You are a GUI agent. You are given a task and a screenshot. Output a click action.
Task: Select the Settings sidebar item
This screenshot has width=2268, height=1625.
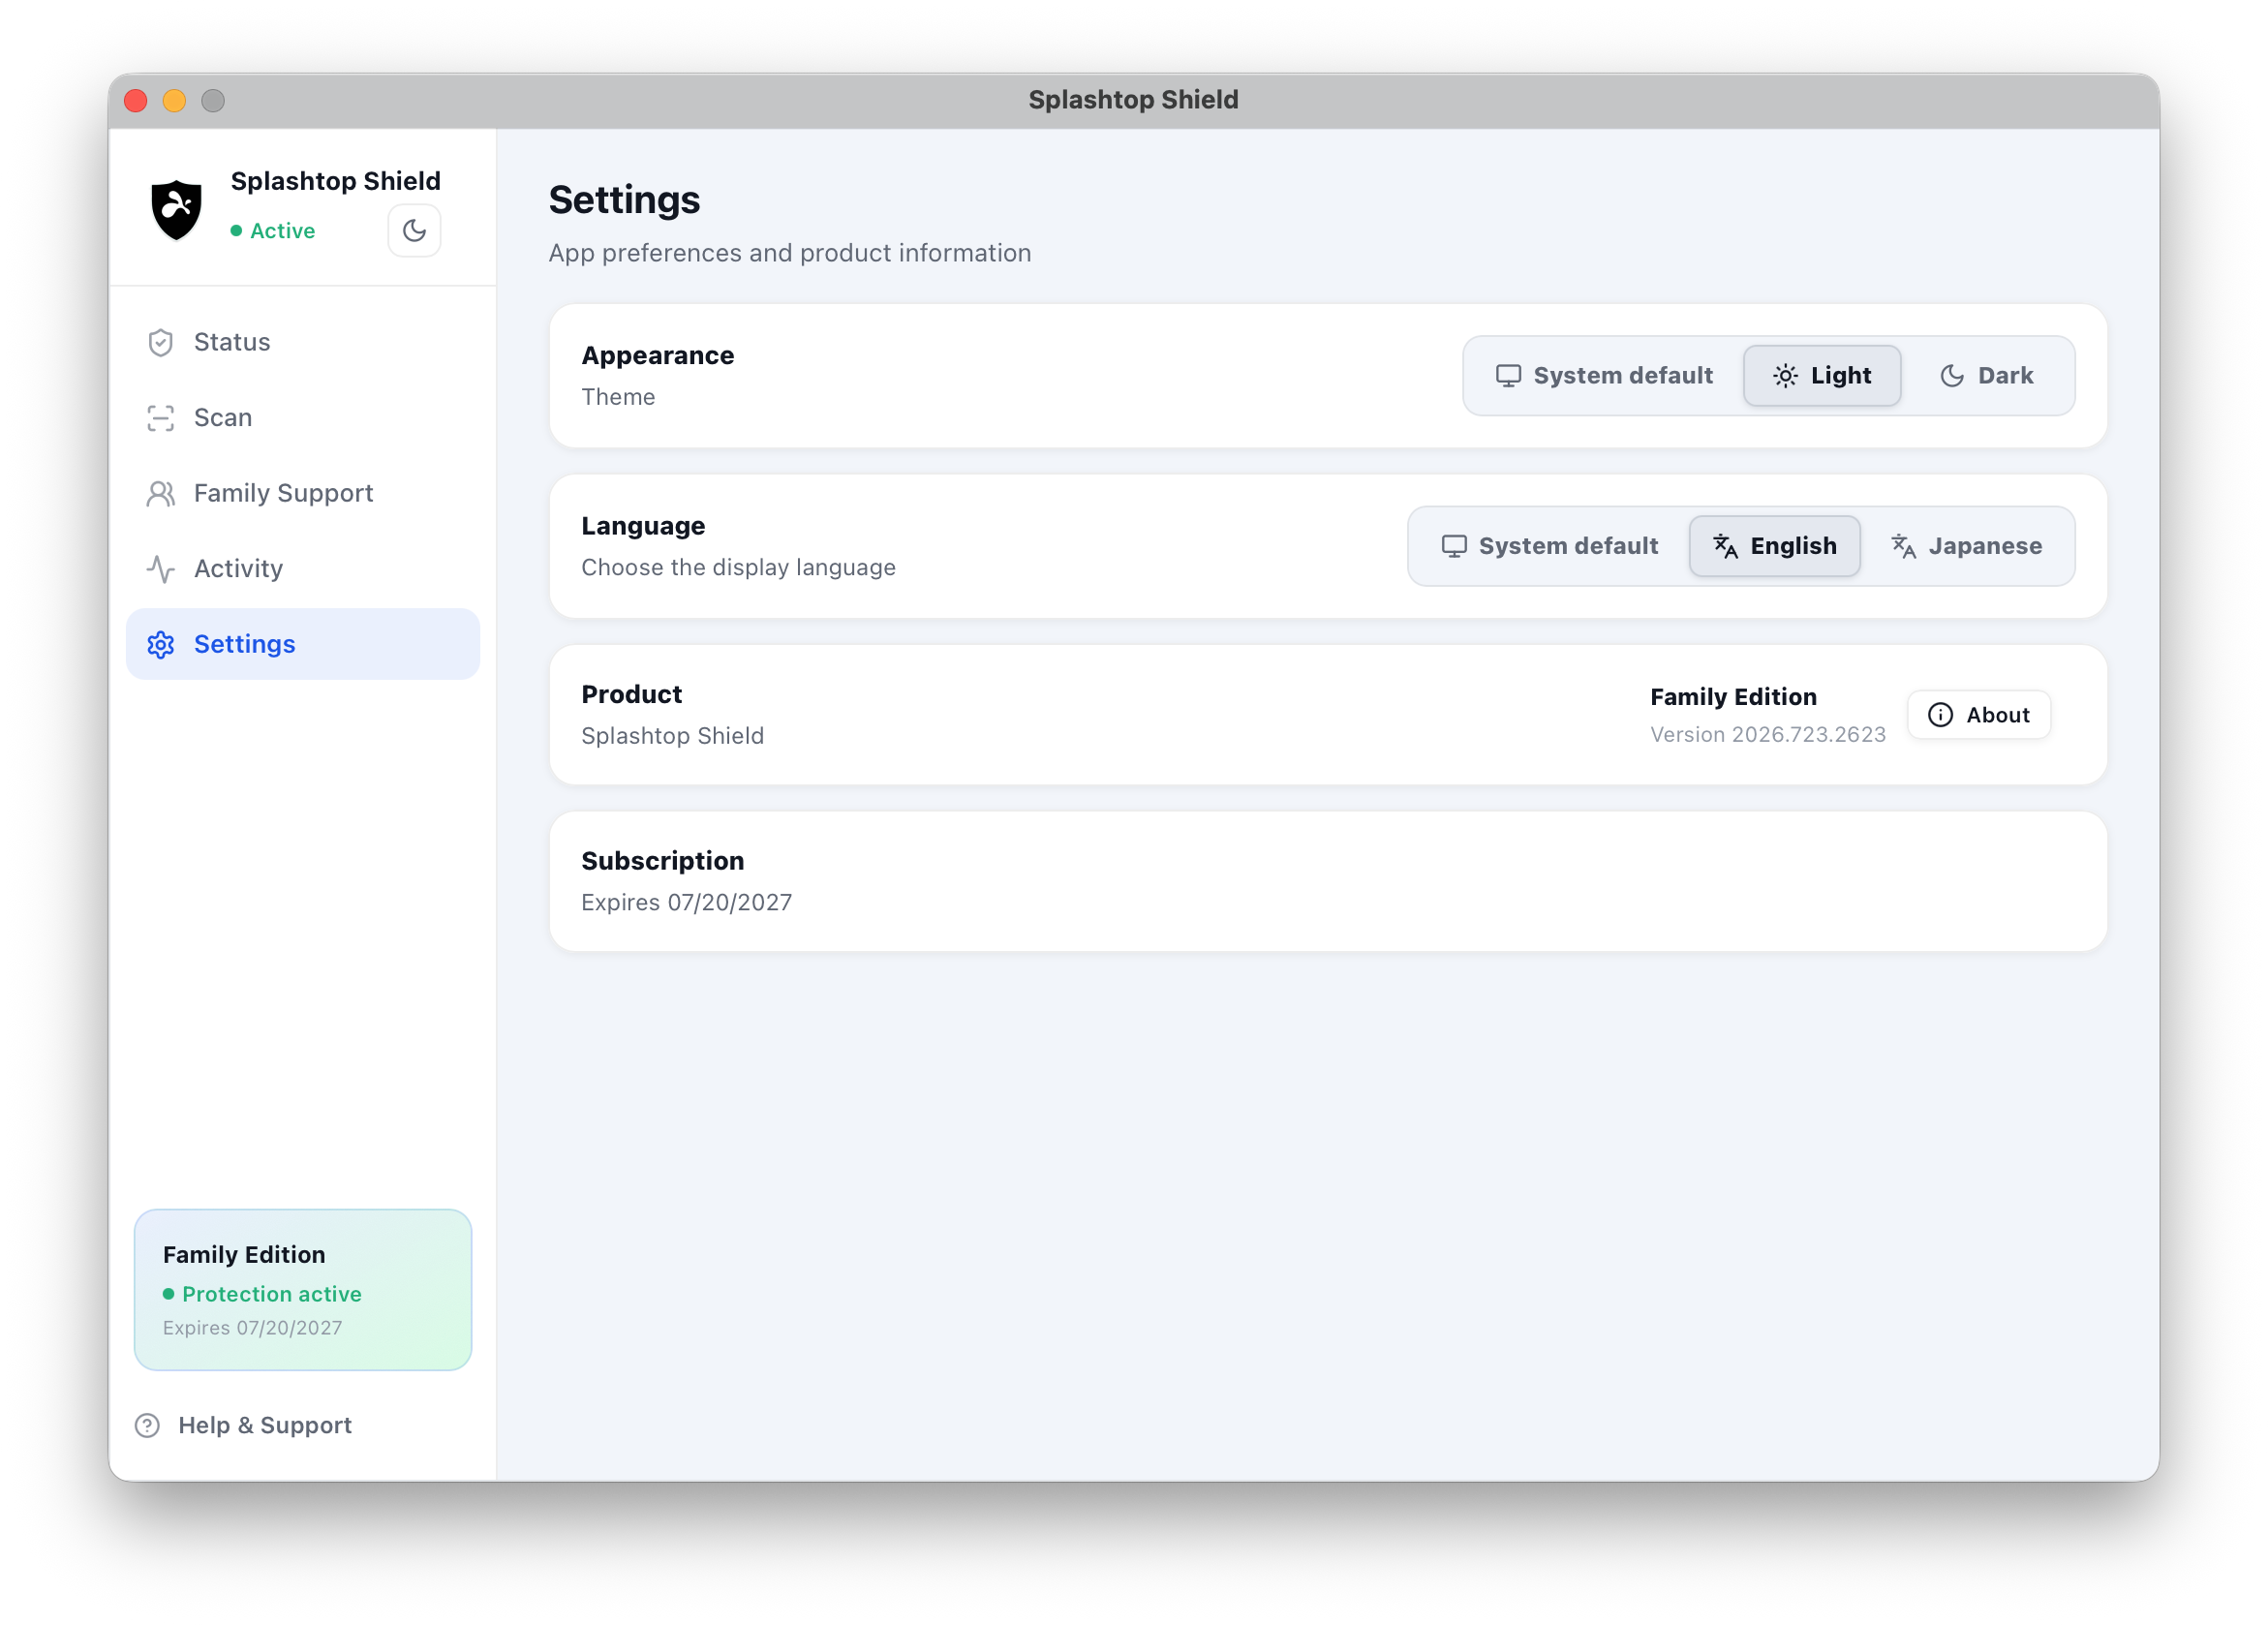pyautogui.click(x=302, y=644)
